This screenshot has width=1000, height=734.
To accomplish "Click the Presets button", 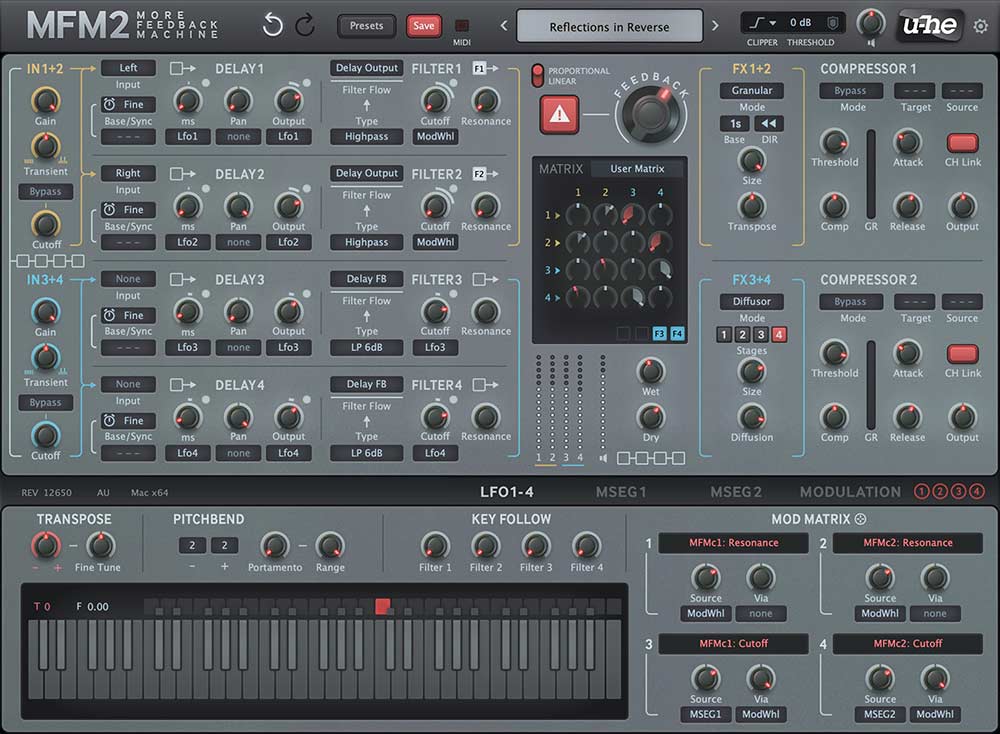I will point(368,26).
